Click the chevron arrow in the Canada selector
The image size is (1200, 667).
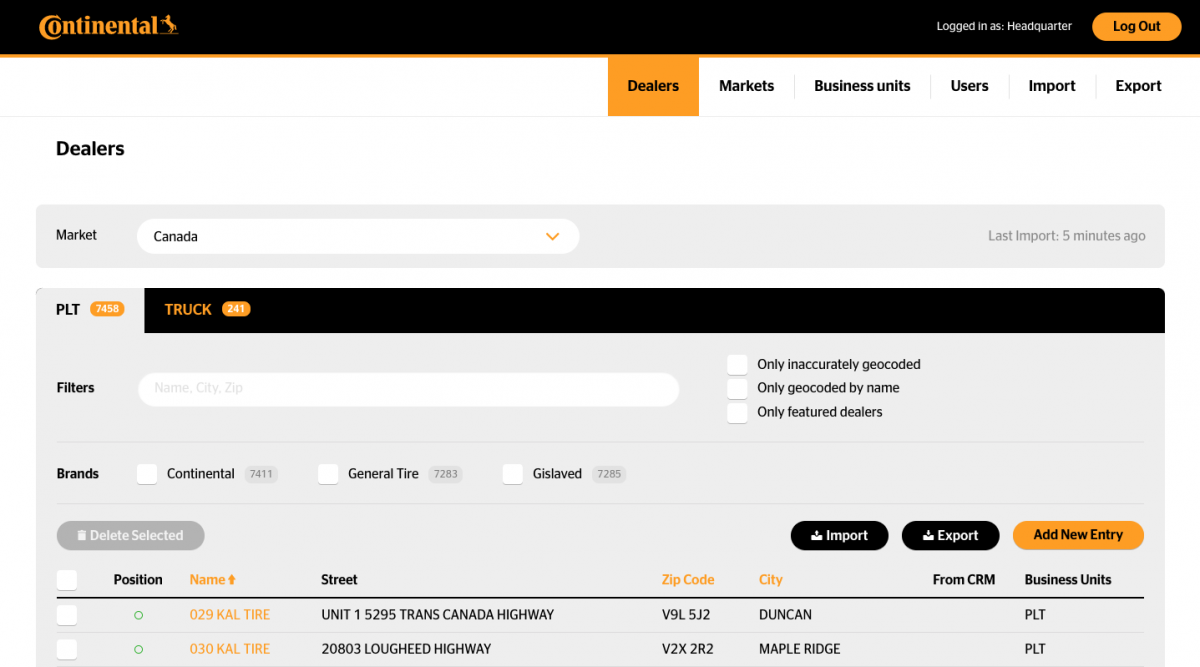pos(552,236)
